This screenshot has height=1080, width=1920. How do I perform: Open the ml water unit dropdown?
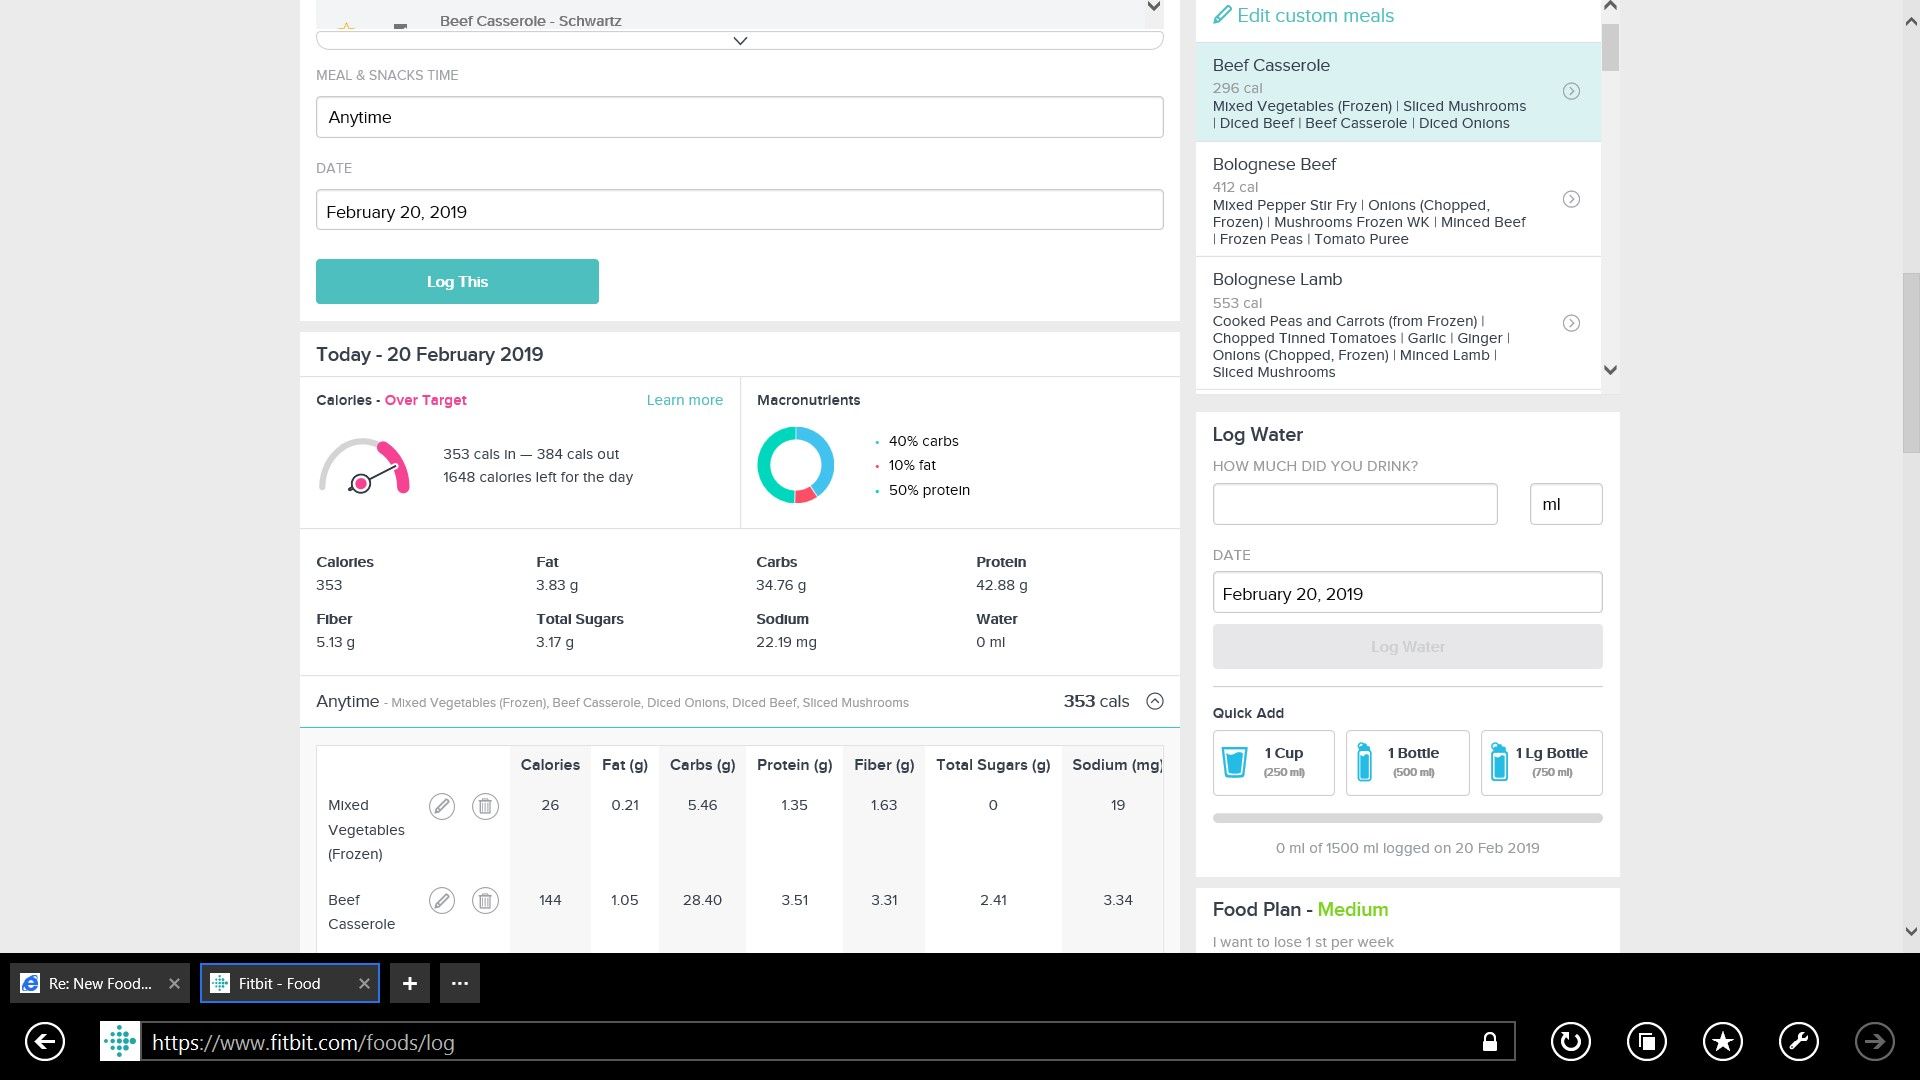point(1565,504)
